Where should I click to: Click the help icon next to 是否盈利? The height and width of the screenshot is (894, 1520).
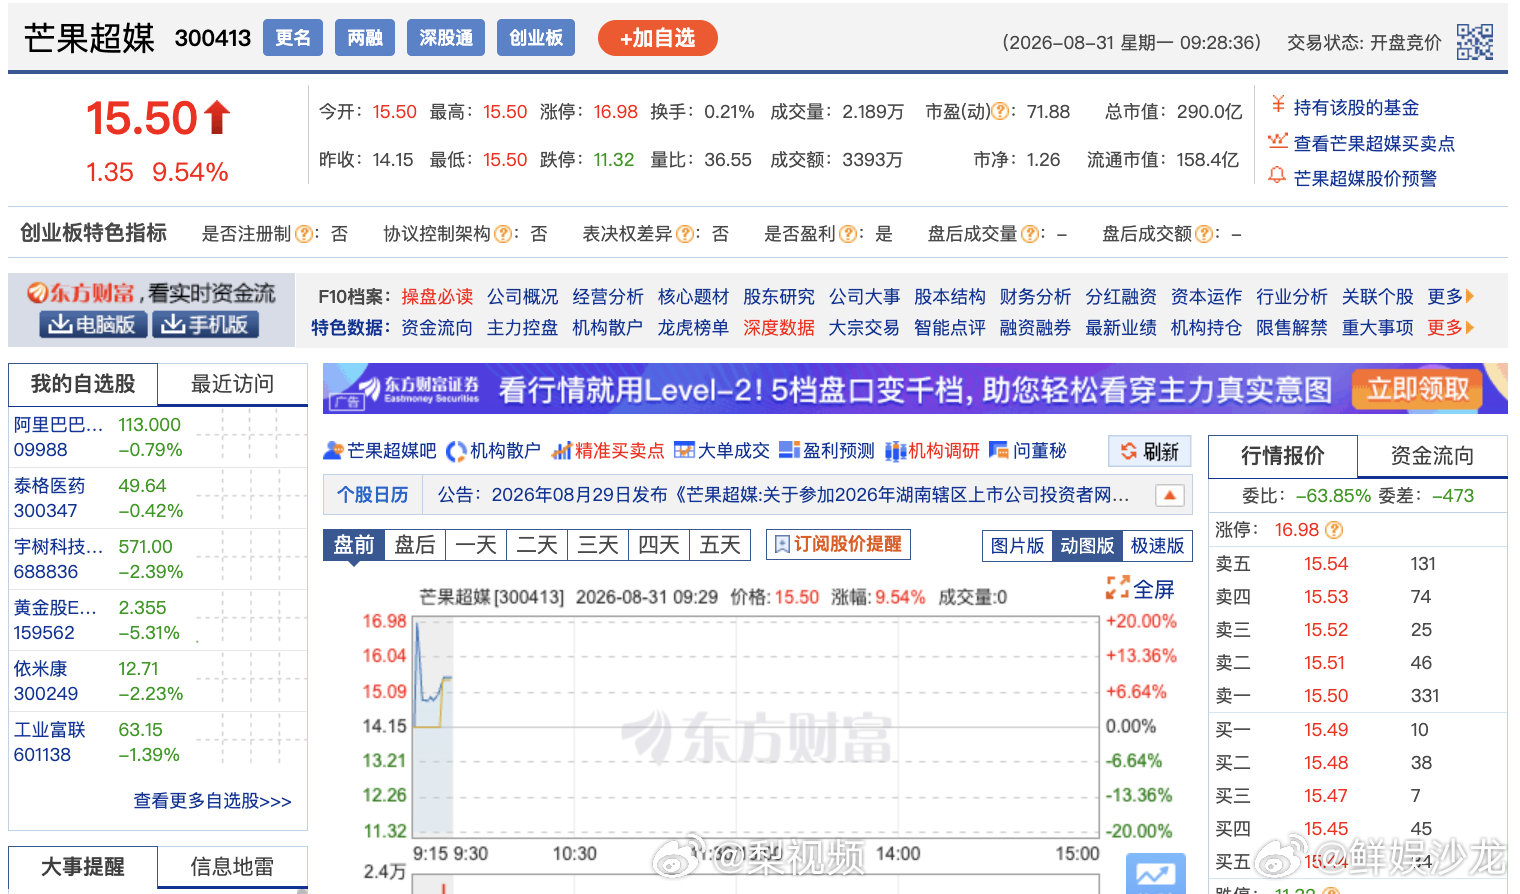click(848, 234)
